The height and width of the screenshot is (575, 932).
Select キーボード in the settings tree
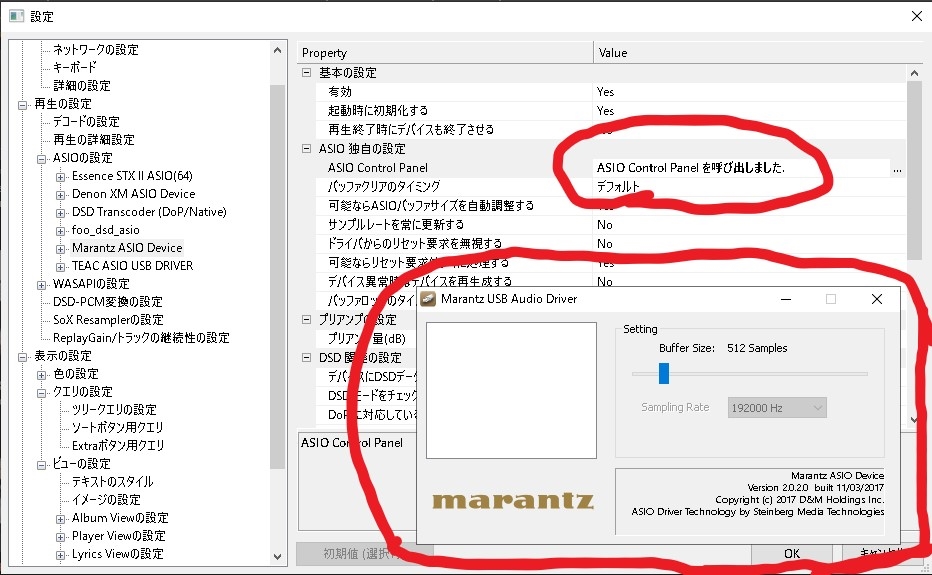click(x=74, y=67)
